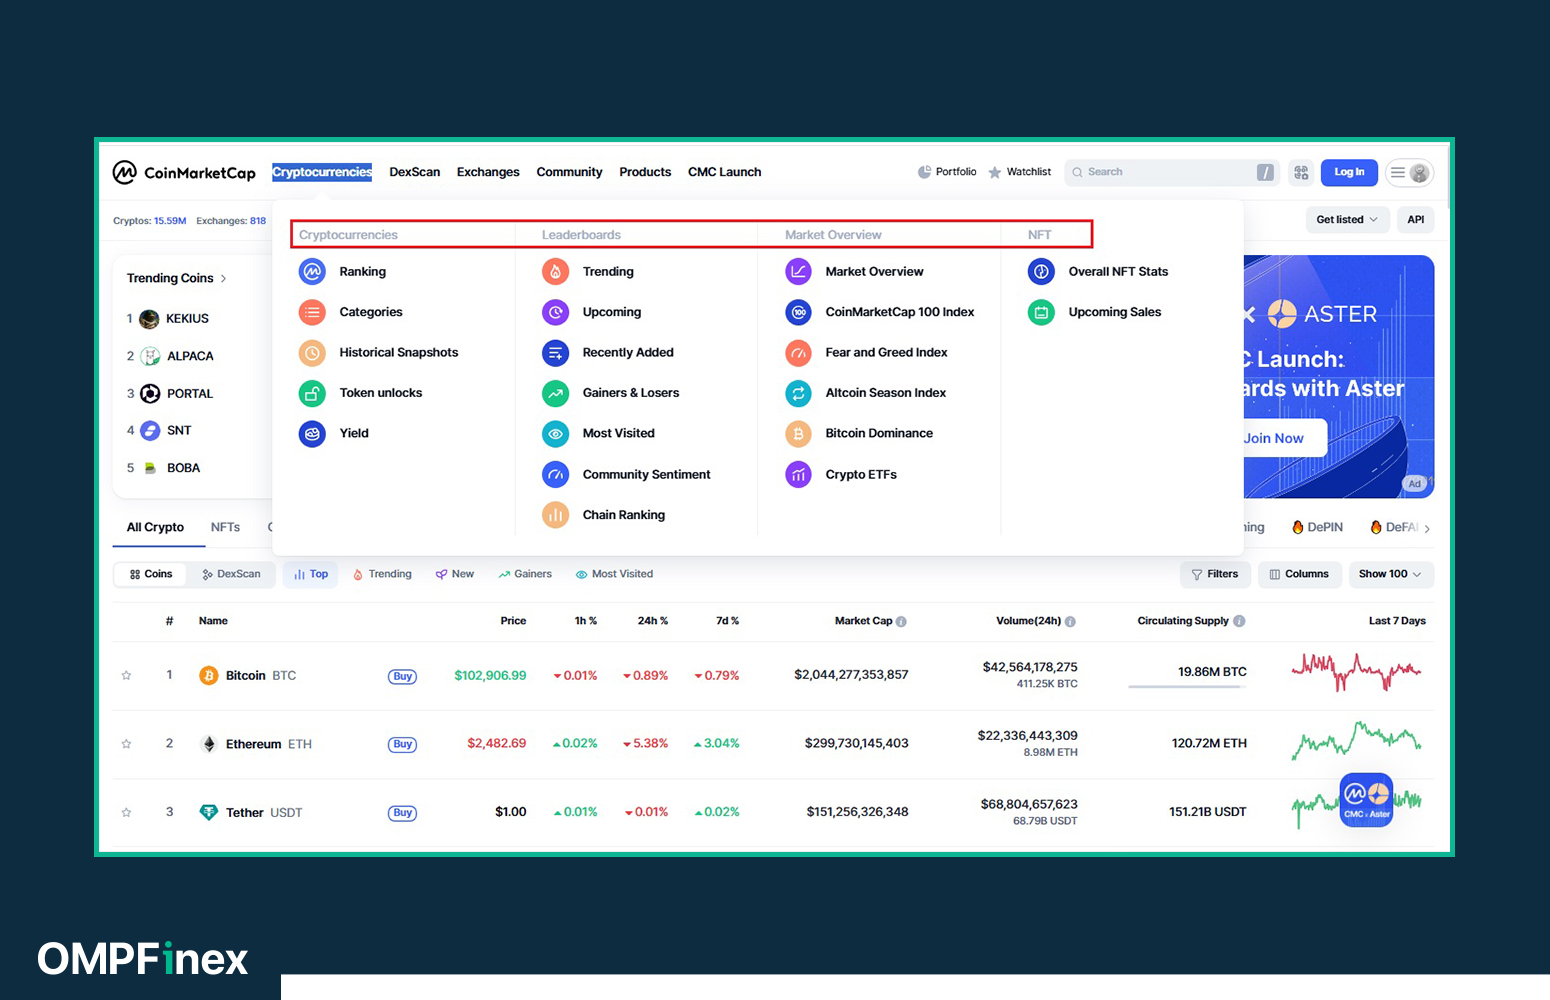The width and height of the screenshot is (1550, 1000).
Task: Select the Community Sentiment gauge icon
Action: point(555,474)
